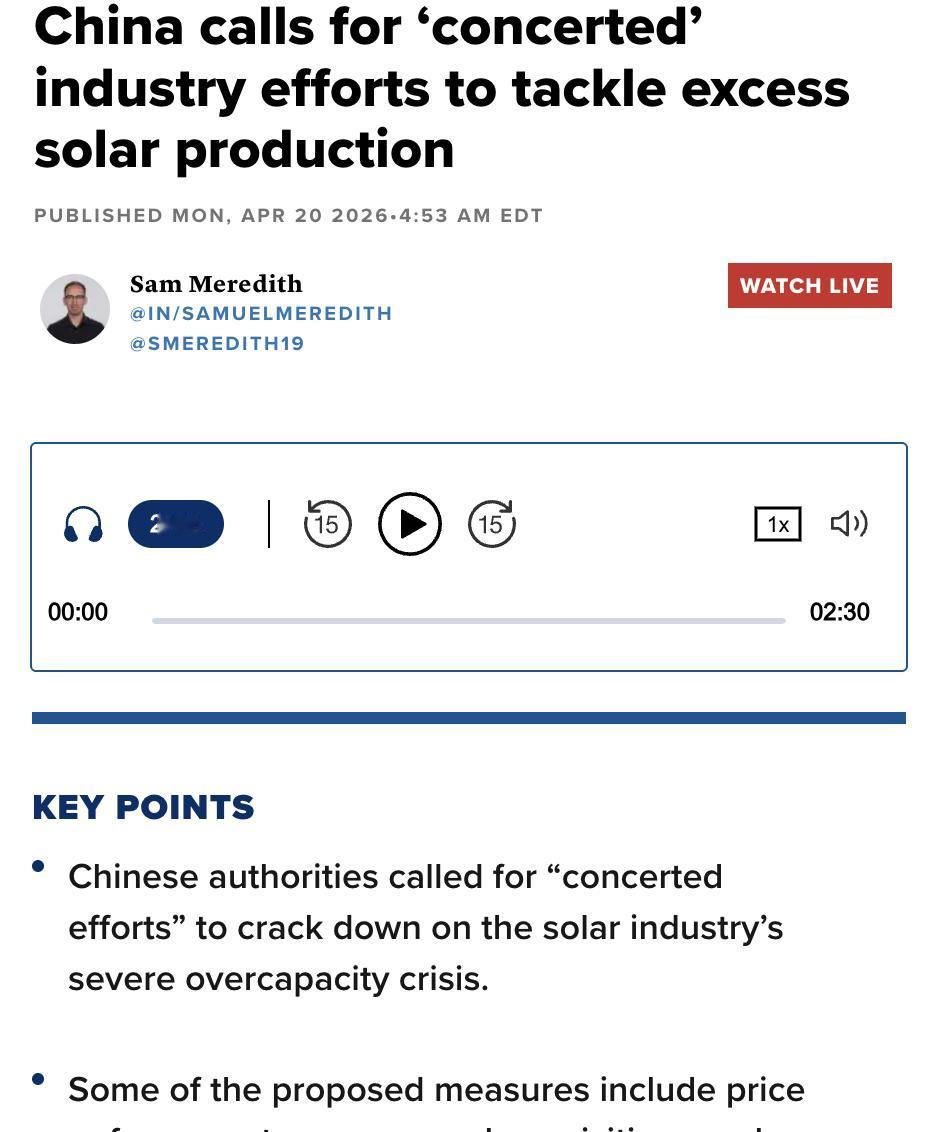Click the headphones listen icon
The width and height of the screenshot is (932, 1132).
pos(83,525)
